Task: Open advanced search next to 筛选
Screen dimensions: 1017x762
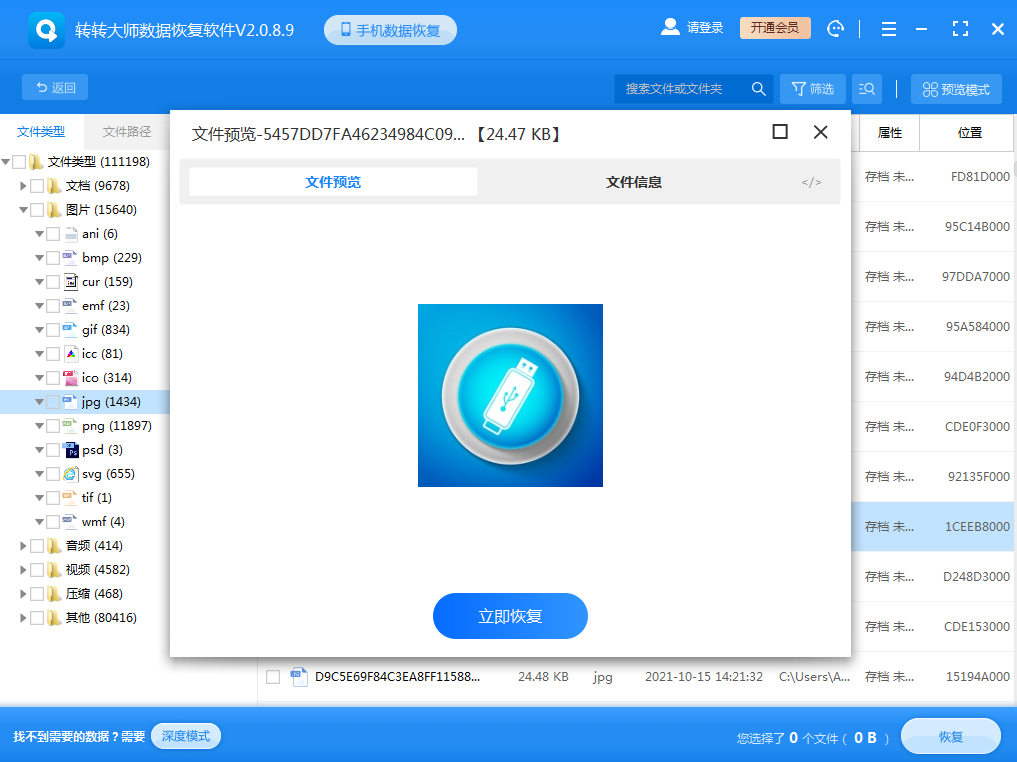Action: click(x=866, y=88)
